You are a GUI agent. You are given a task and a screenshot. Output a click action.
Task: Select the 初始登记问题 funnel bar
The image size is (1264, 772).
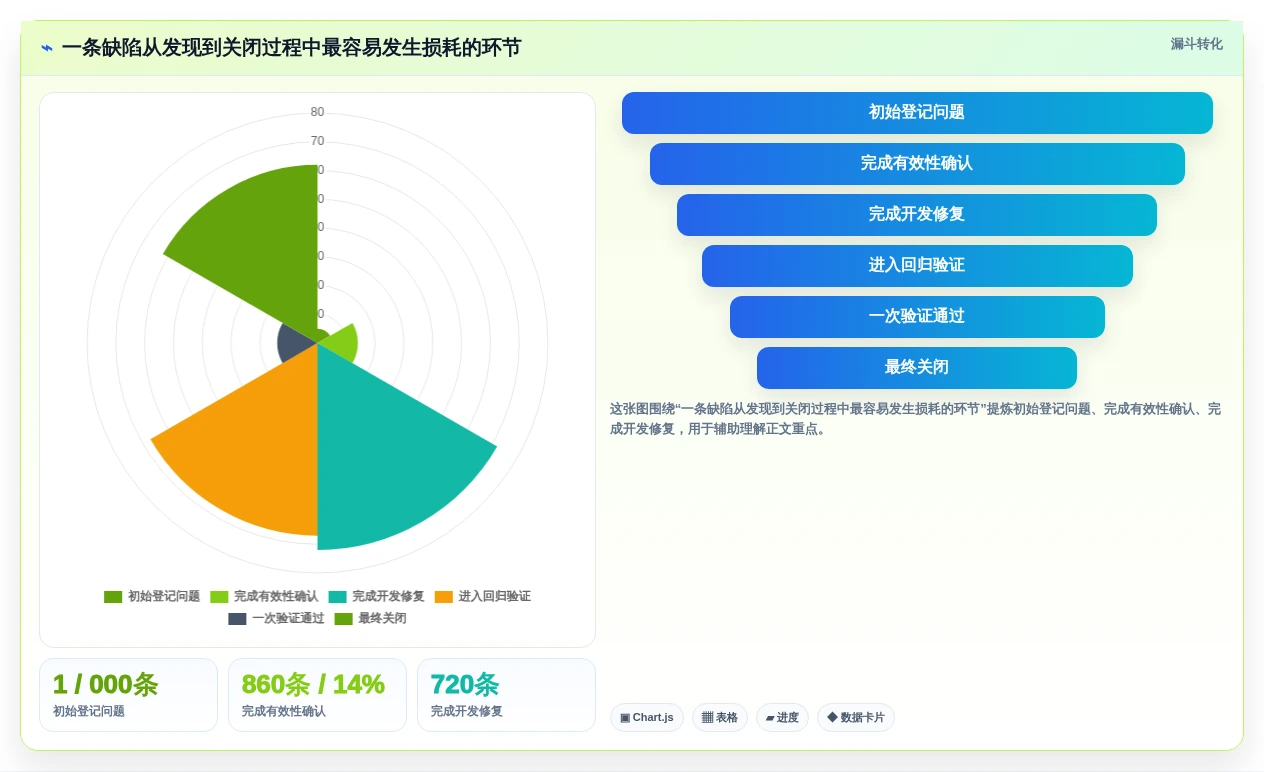pyautogui.click(x=917, y=113)
